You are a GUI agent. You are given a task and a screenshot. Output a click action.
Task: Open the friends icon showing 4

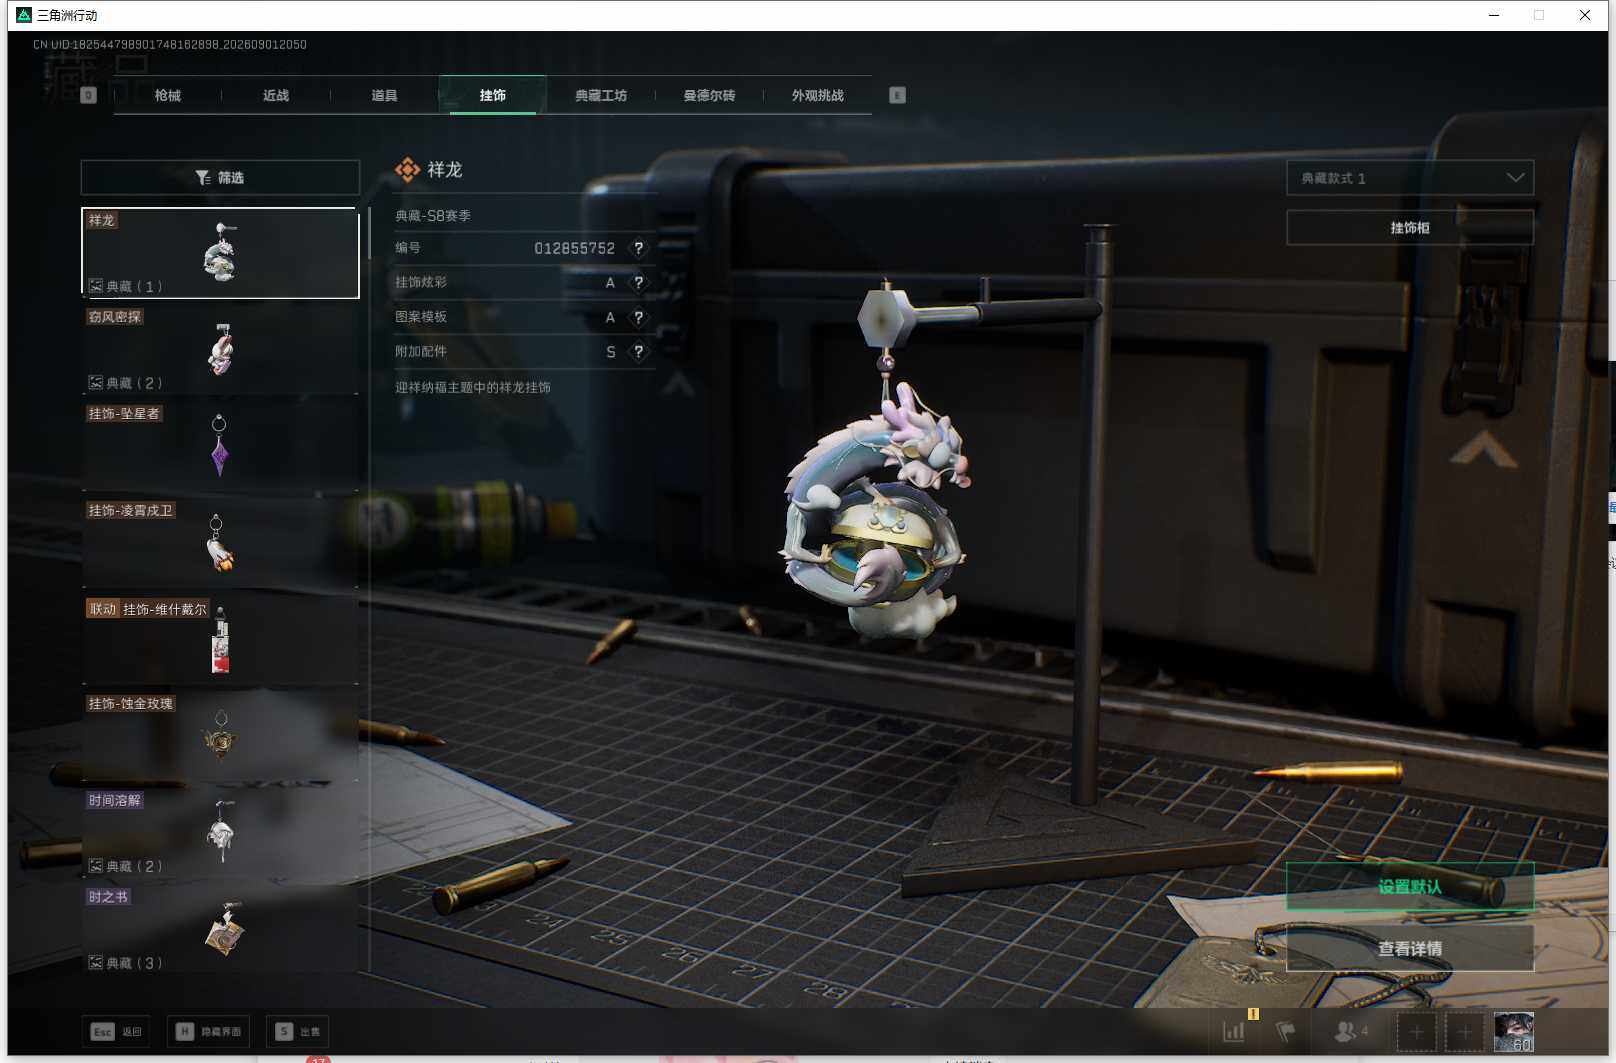[x=1351, y=1030]
